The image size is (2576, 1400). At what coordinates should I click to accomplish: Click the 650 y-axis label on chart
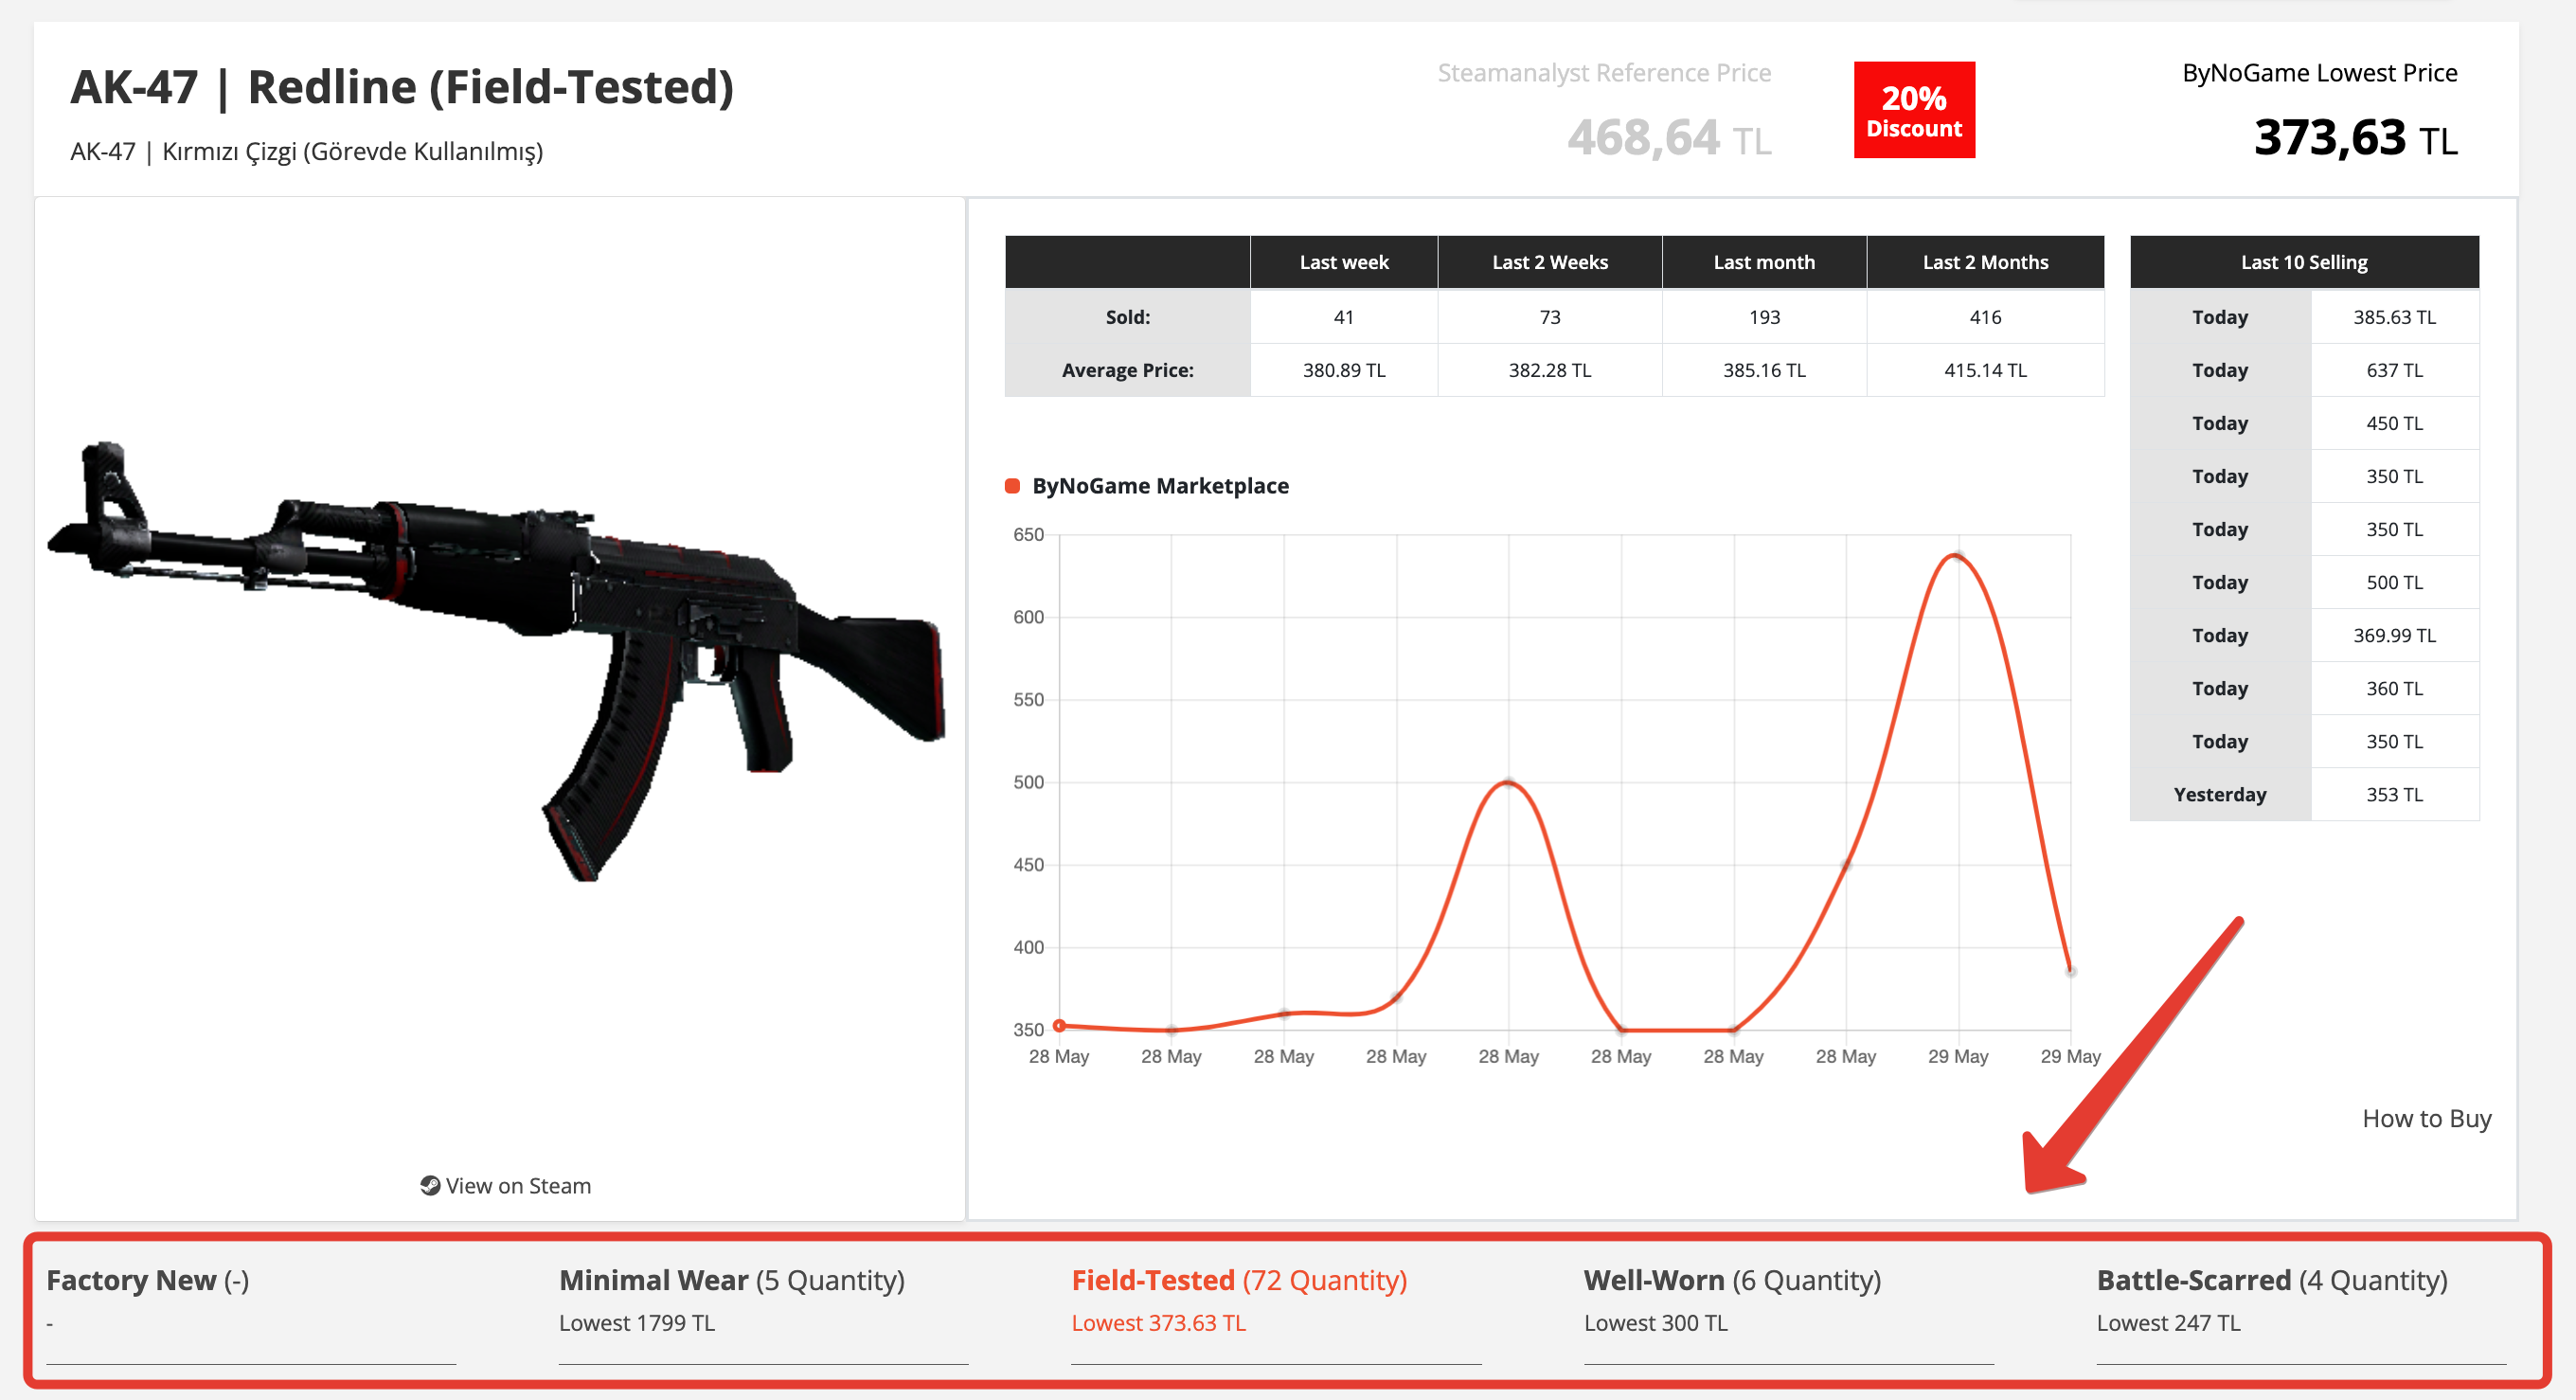[x=1028, y=535]
